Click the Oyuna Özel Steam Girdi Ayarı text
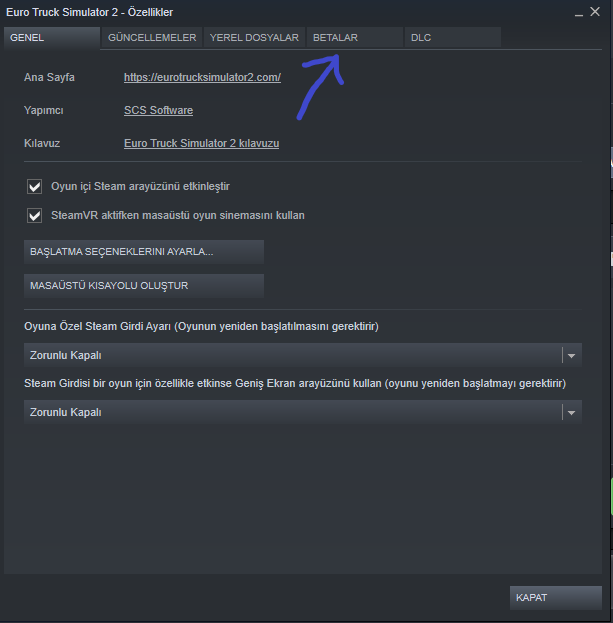The height and width of the screenshot is (623, 613). [201, 326]
